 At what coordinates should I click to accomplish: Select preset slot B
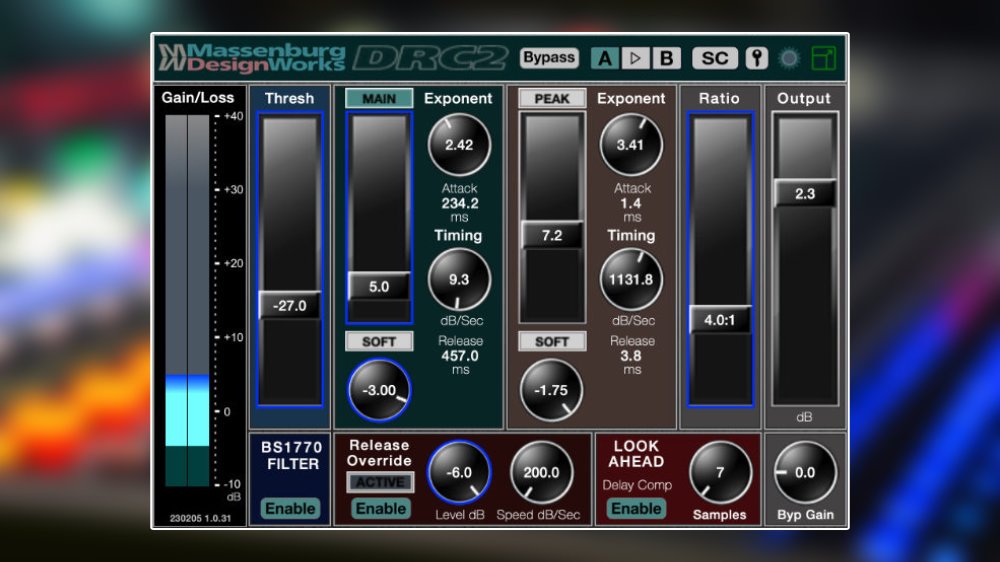[666, 58]
